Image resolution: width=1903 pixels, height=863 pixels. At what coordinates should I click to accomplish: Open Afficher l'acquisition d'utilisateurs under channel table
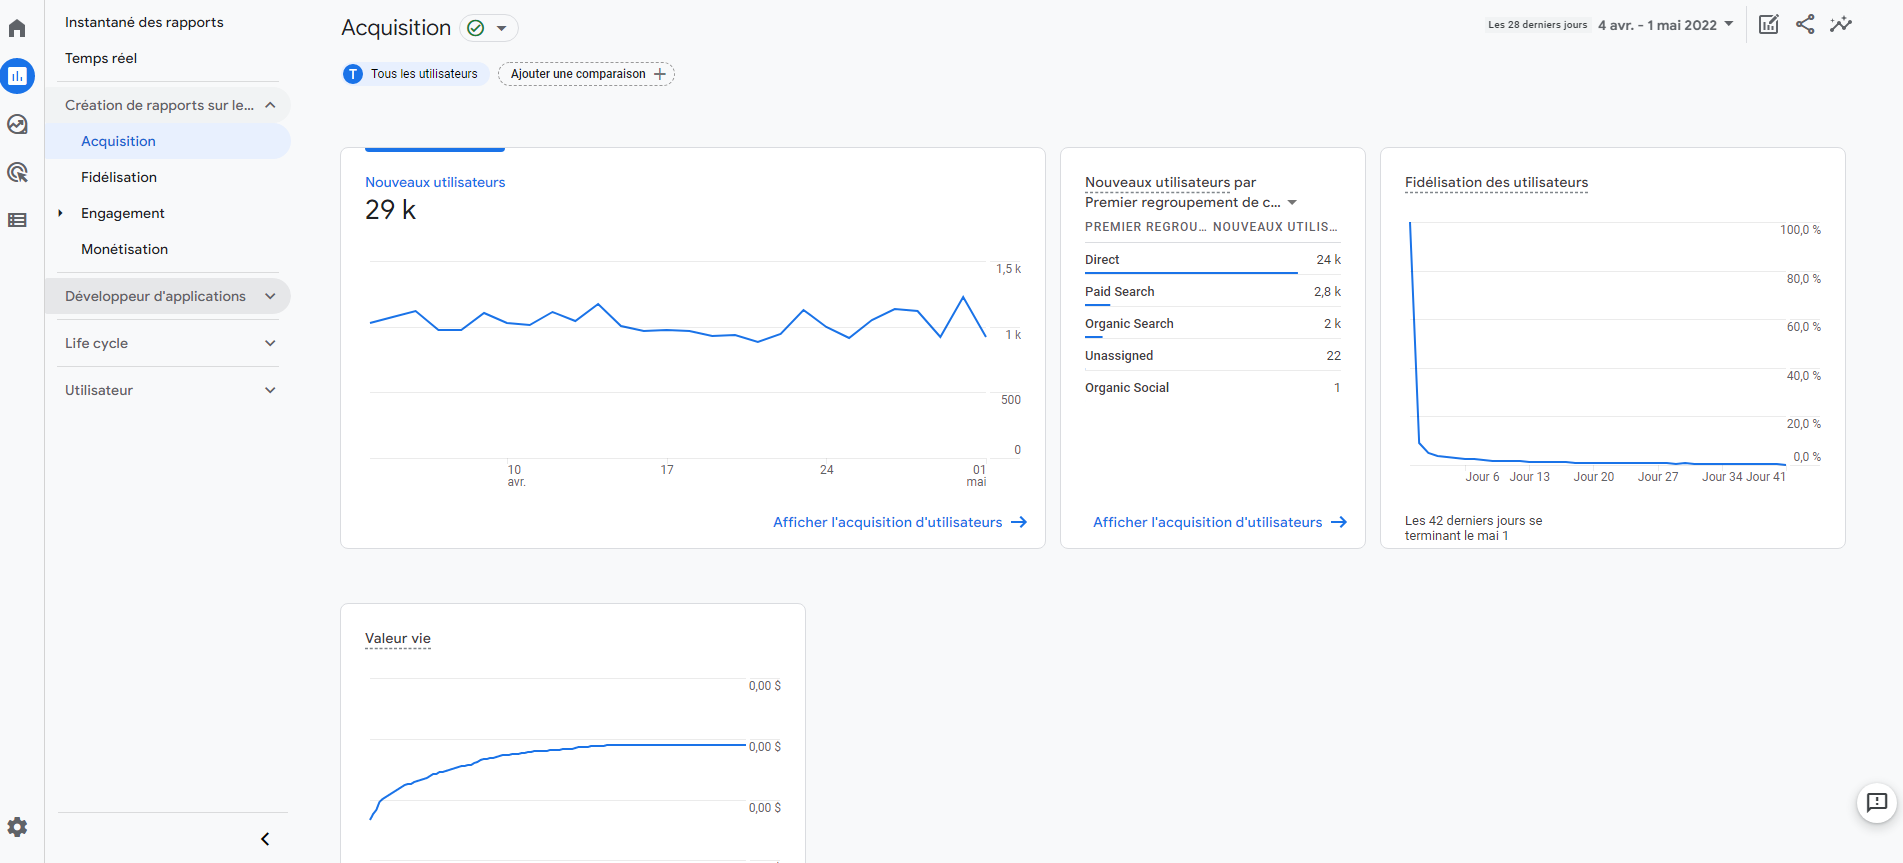pos(1220,522)
